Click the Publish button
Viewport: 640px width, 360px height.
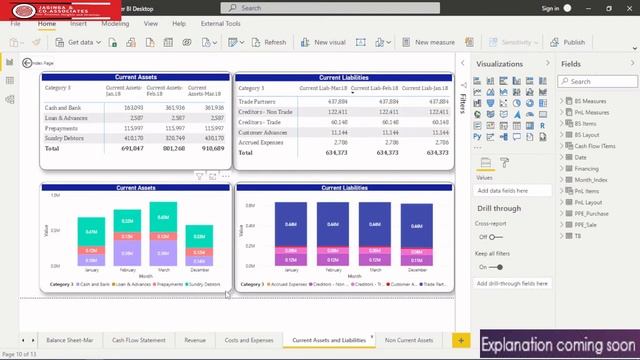pos(567,42)
